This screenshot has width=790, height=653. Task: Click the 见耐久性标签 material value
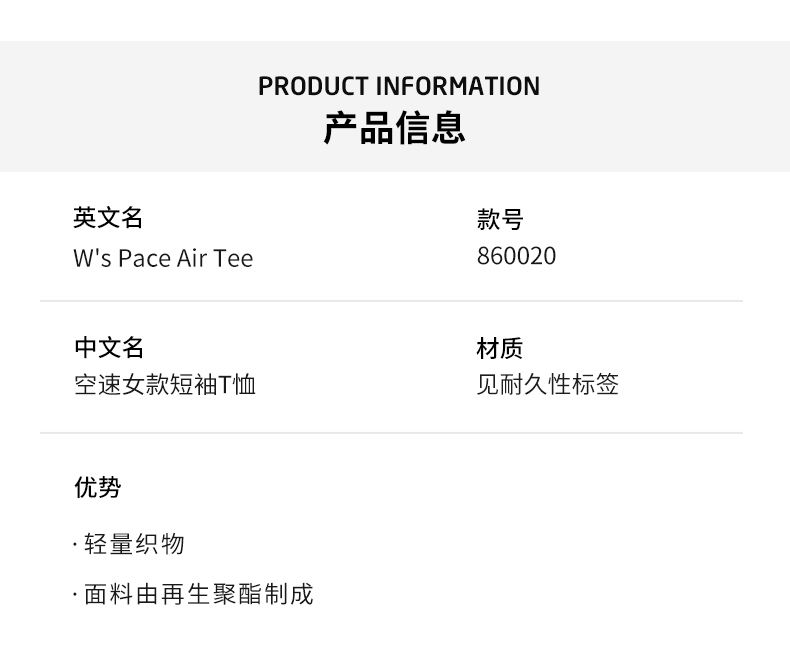[x=547, y=385]
